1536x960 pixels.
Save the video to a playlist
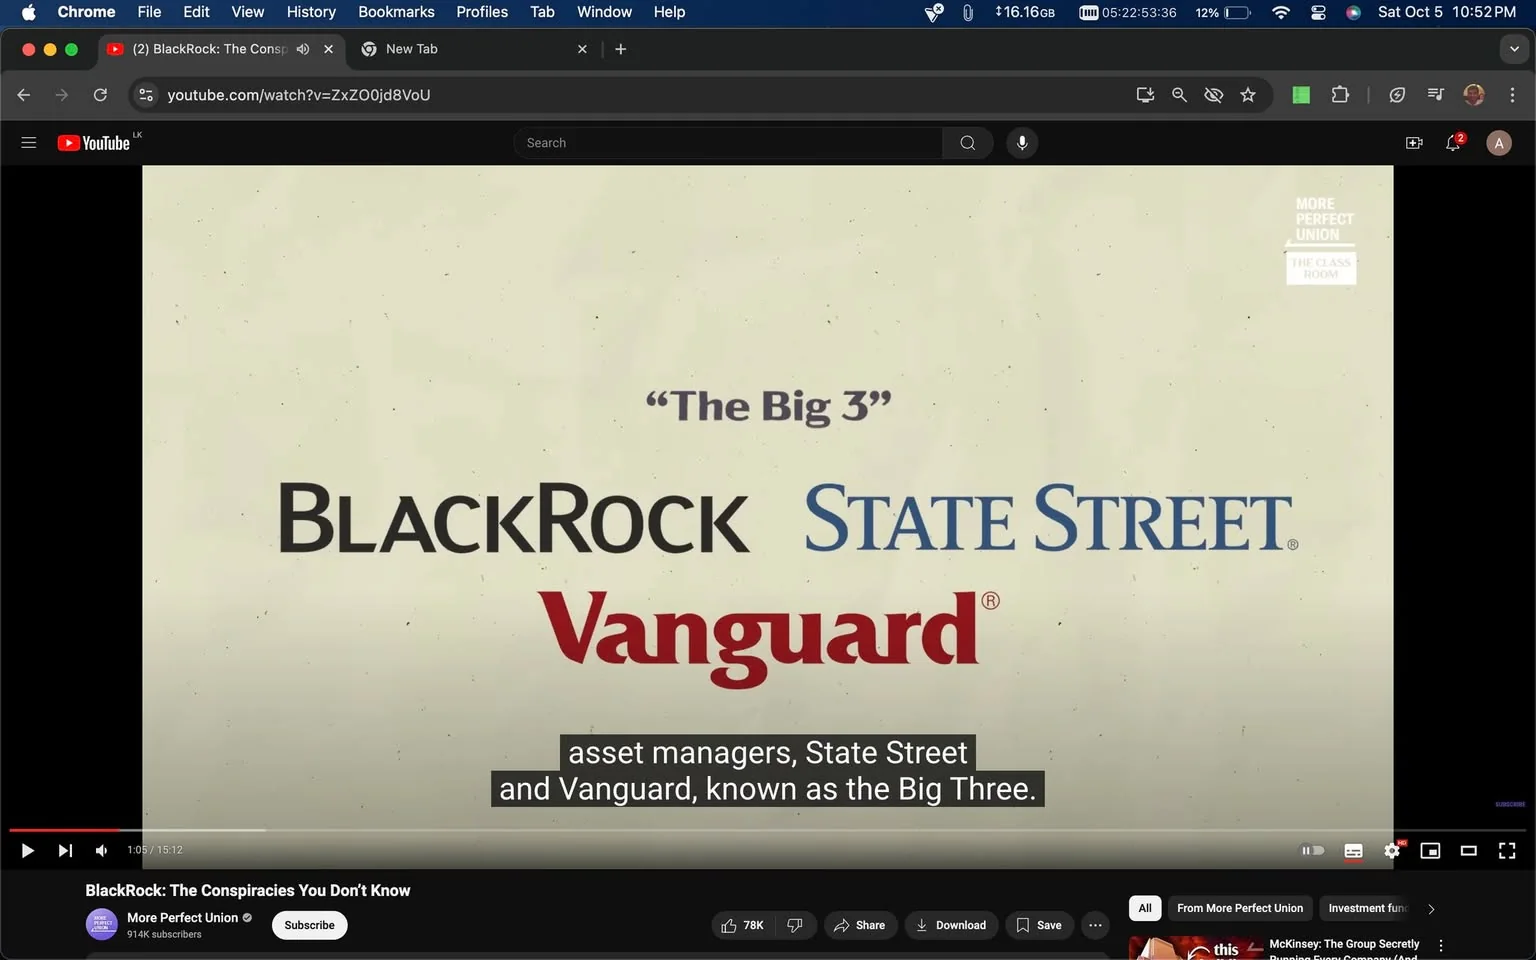[x=1039, y=925]
